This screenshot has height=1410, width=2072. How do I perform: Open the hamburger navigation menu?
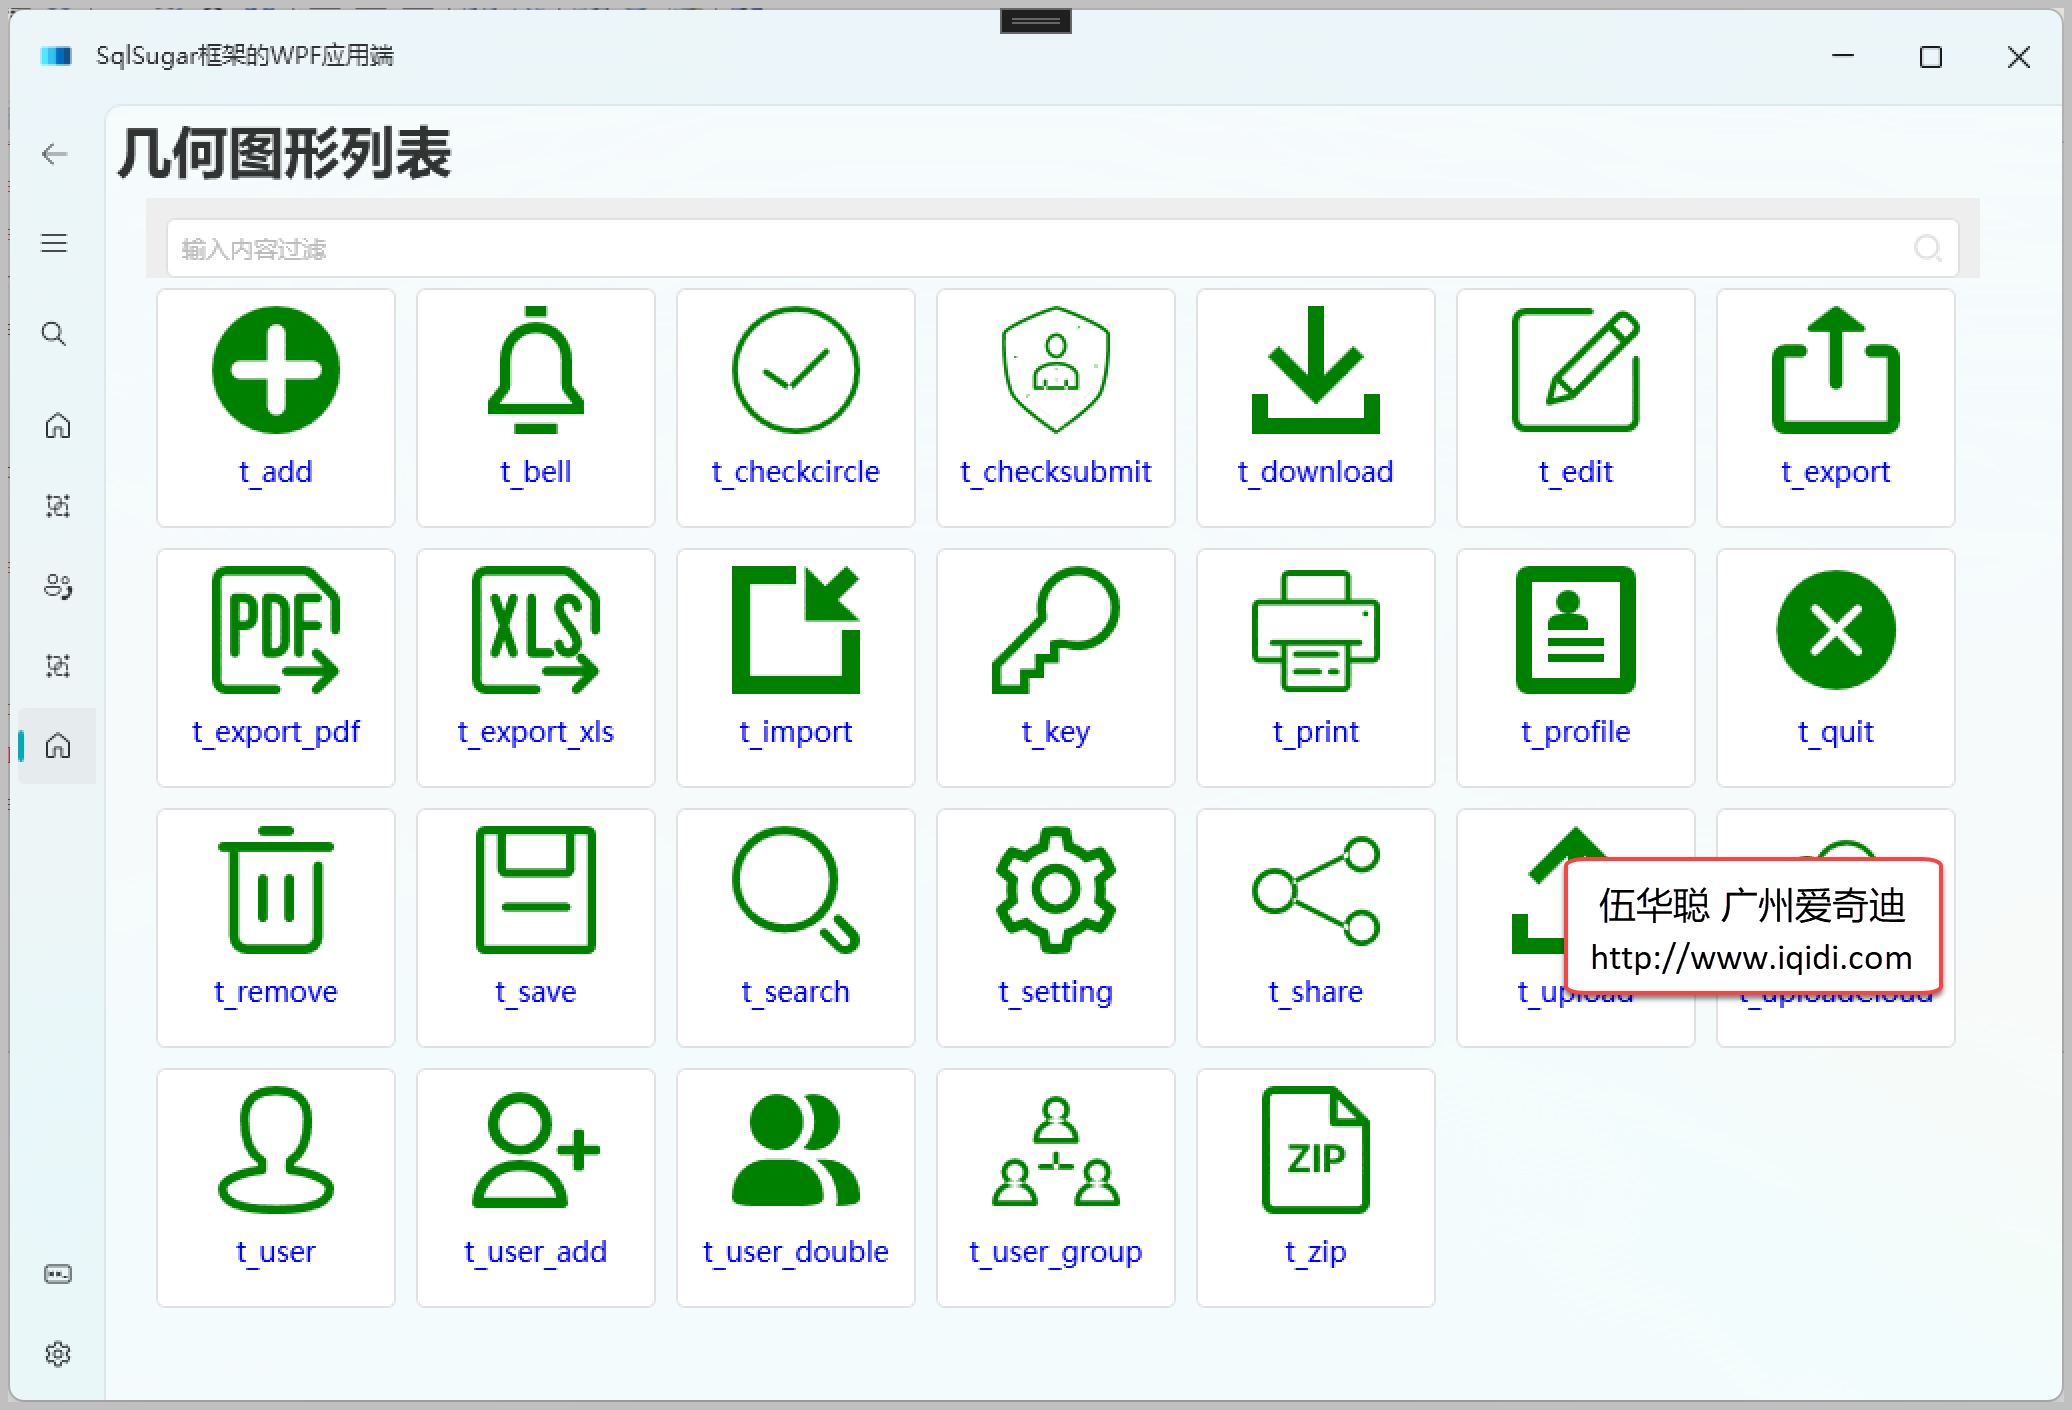click(x=53, y=242)
